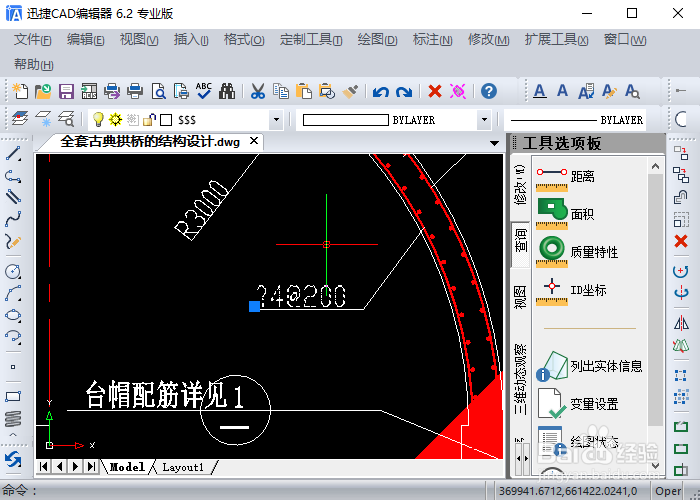This screenshot has height=500, width=700.
Task: Open the 编辑(E) menu
Action: pos(85,40)
